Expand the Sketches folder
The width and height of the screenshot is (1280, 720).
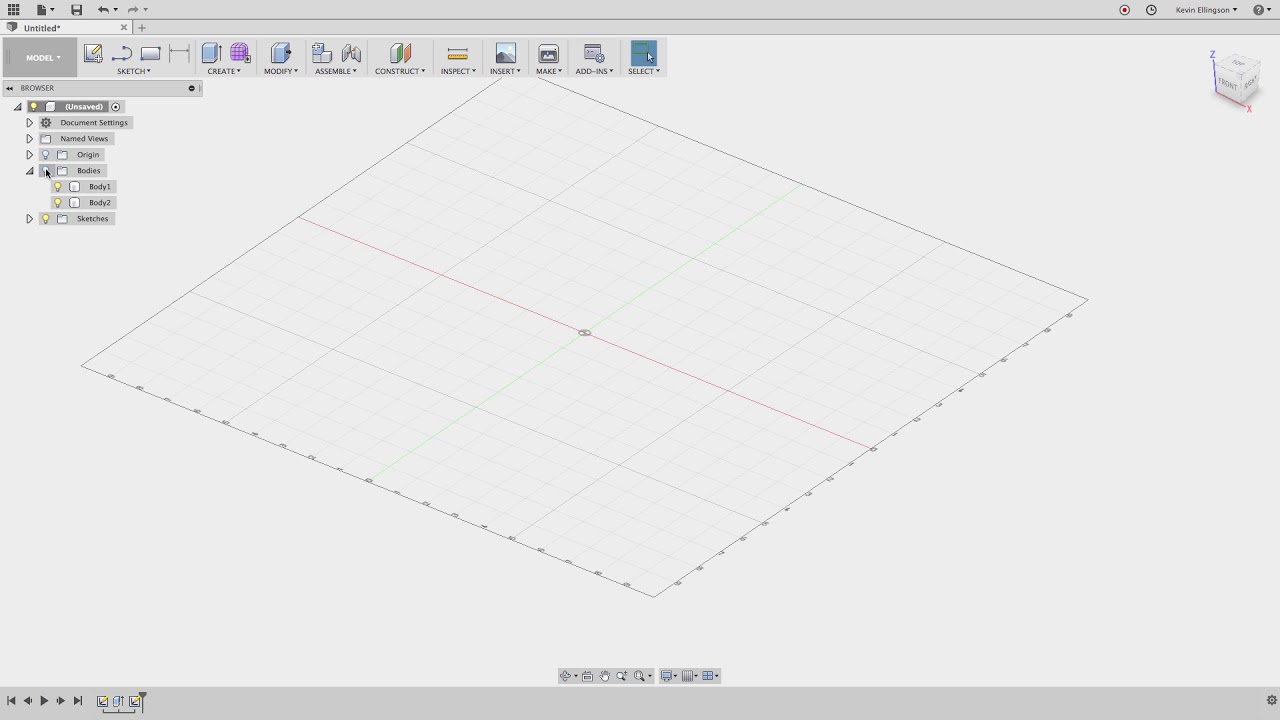pos(30,219)
